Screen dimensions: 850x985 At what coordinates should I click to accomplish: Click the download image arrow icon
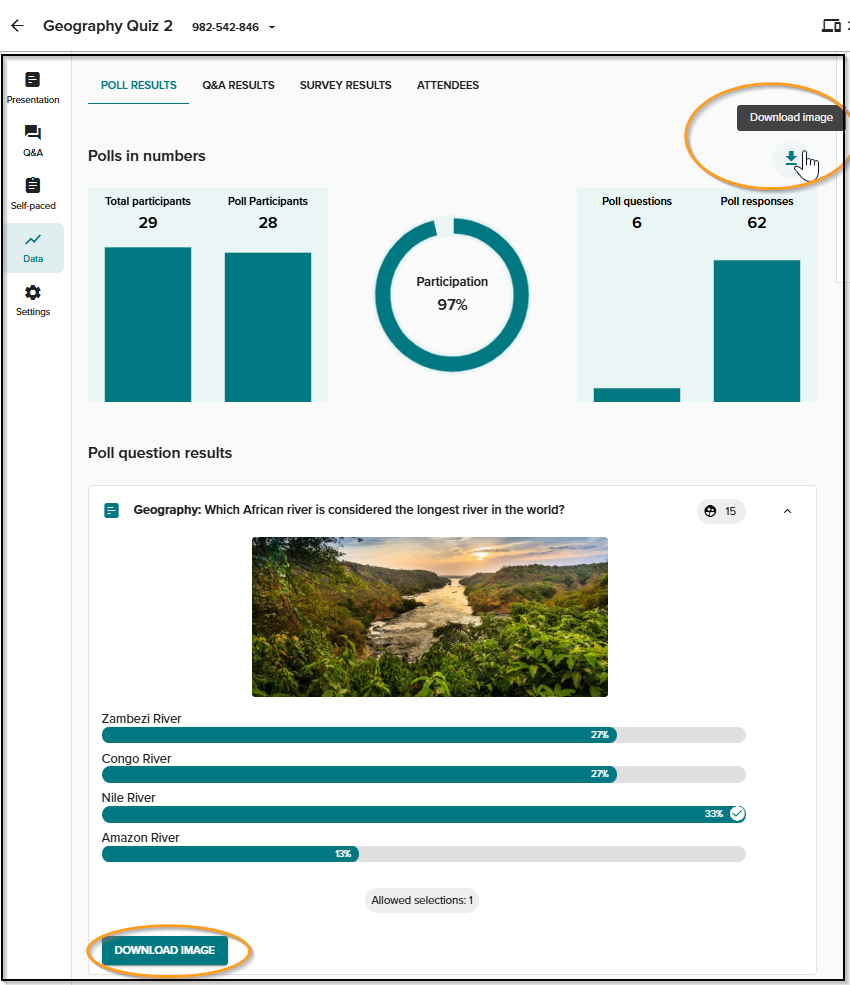click(792, 158)
